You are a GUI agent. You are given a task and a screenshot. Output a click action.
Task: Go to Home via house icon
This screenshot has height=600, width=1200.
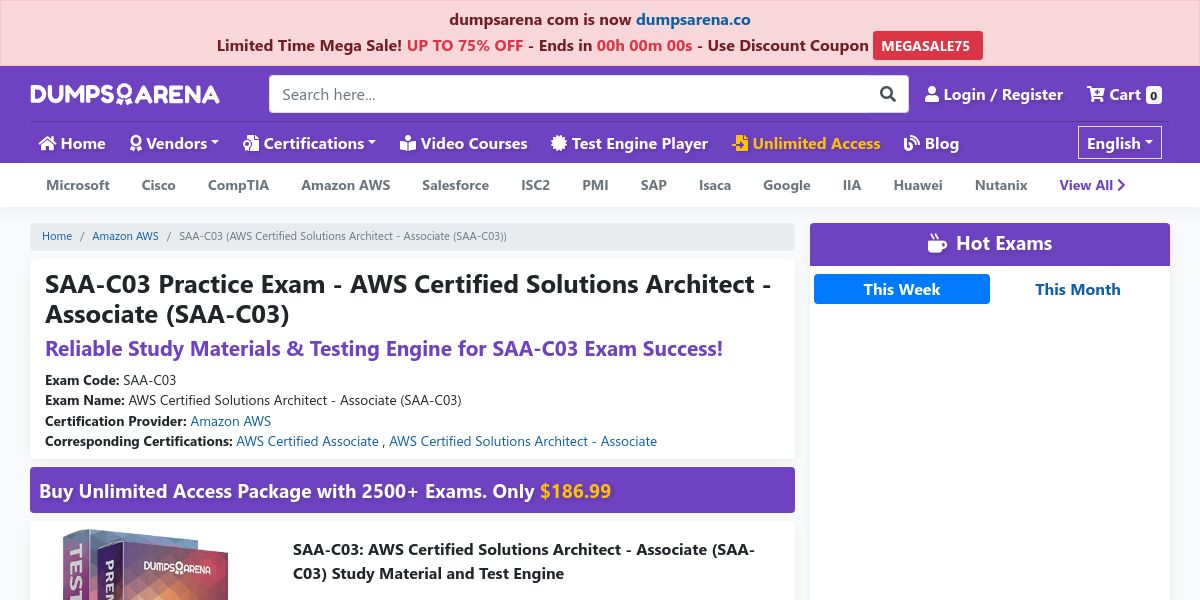(x=47, y=143)
